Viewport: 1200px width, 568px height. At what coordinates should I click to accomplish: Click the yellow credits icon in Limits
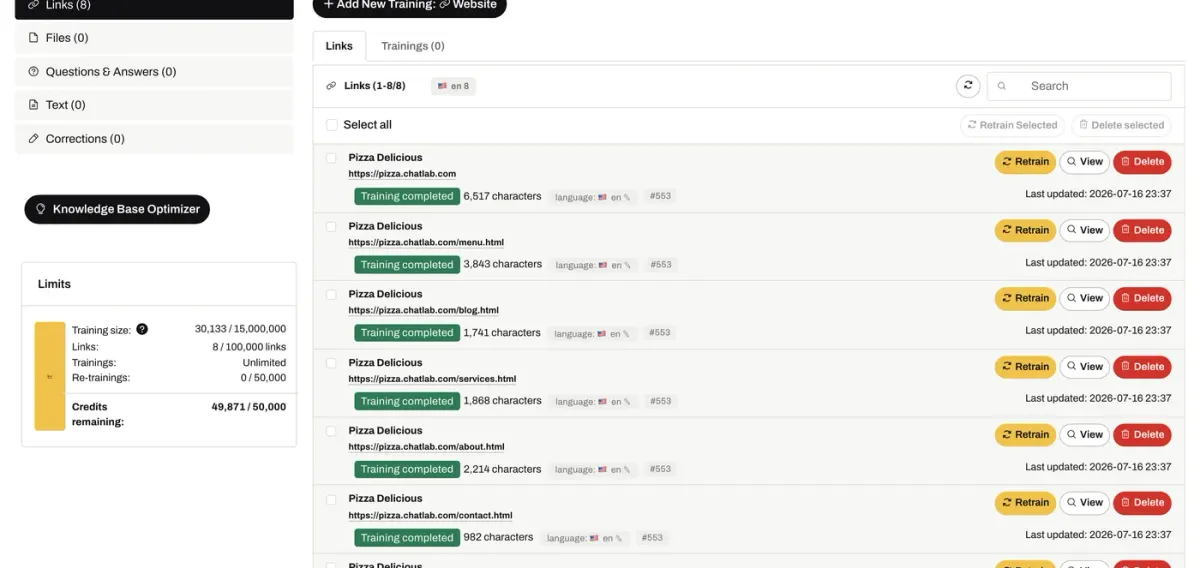click(50, 376)
